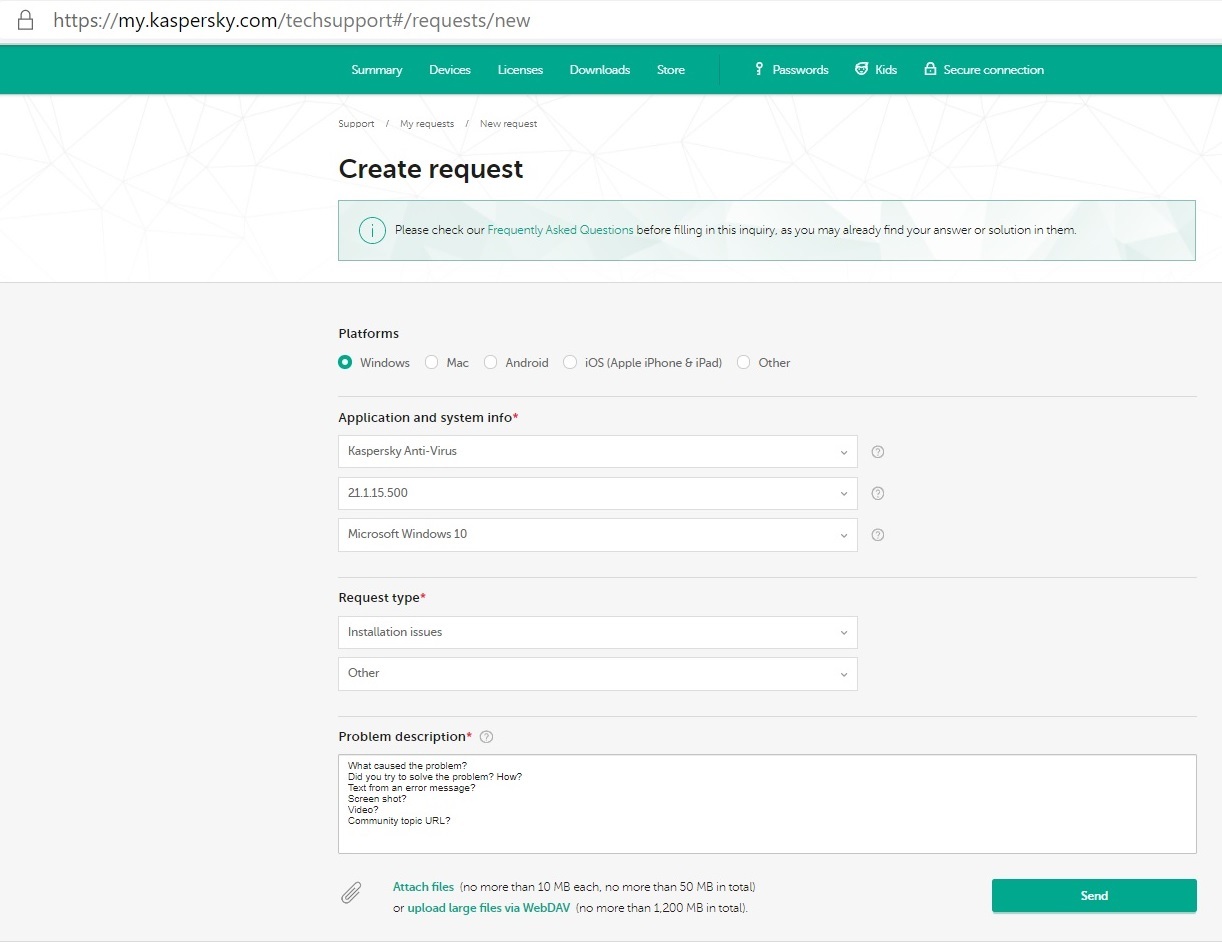The height and width of the screenshot is (942, 1222).
Task: Expand the Installation issues request type dropdown
Action: click(x=597, y=632)
